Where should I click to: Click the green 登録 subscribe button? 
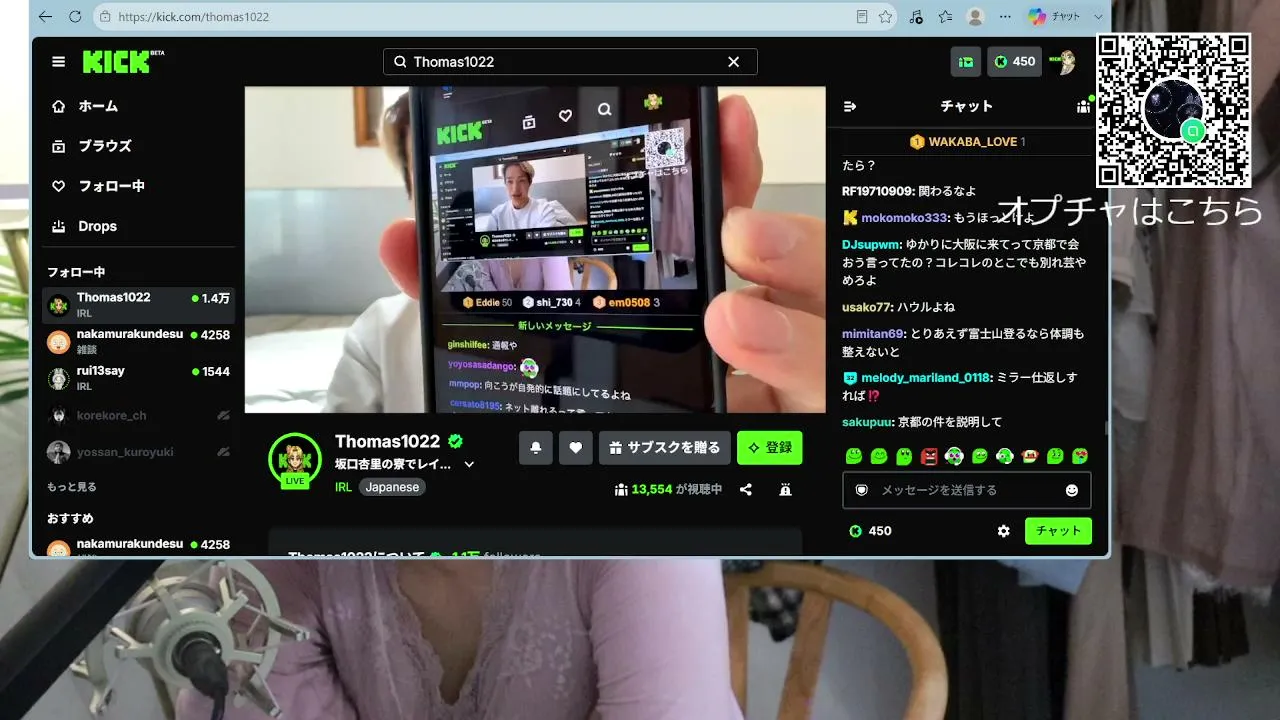click(x=770, y=448)
